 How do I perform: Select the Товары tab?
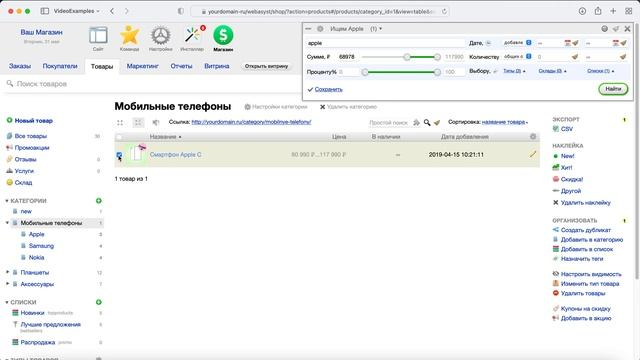pos(102,66)
